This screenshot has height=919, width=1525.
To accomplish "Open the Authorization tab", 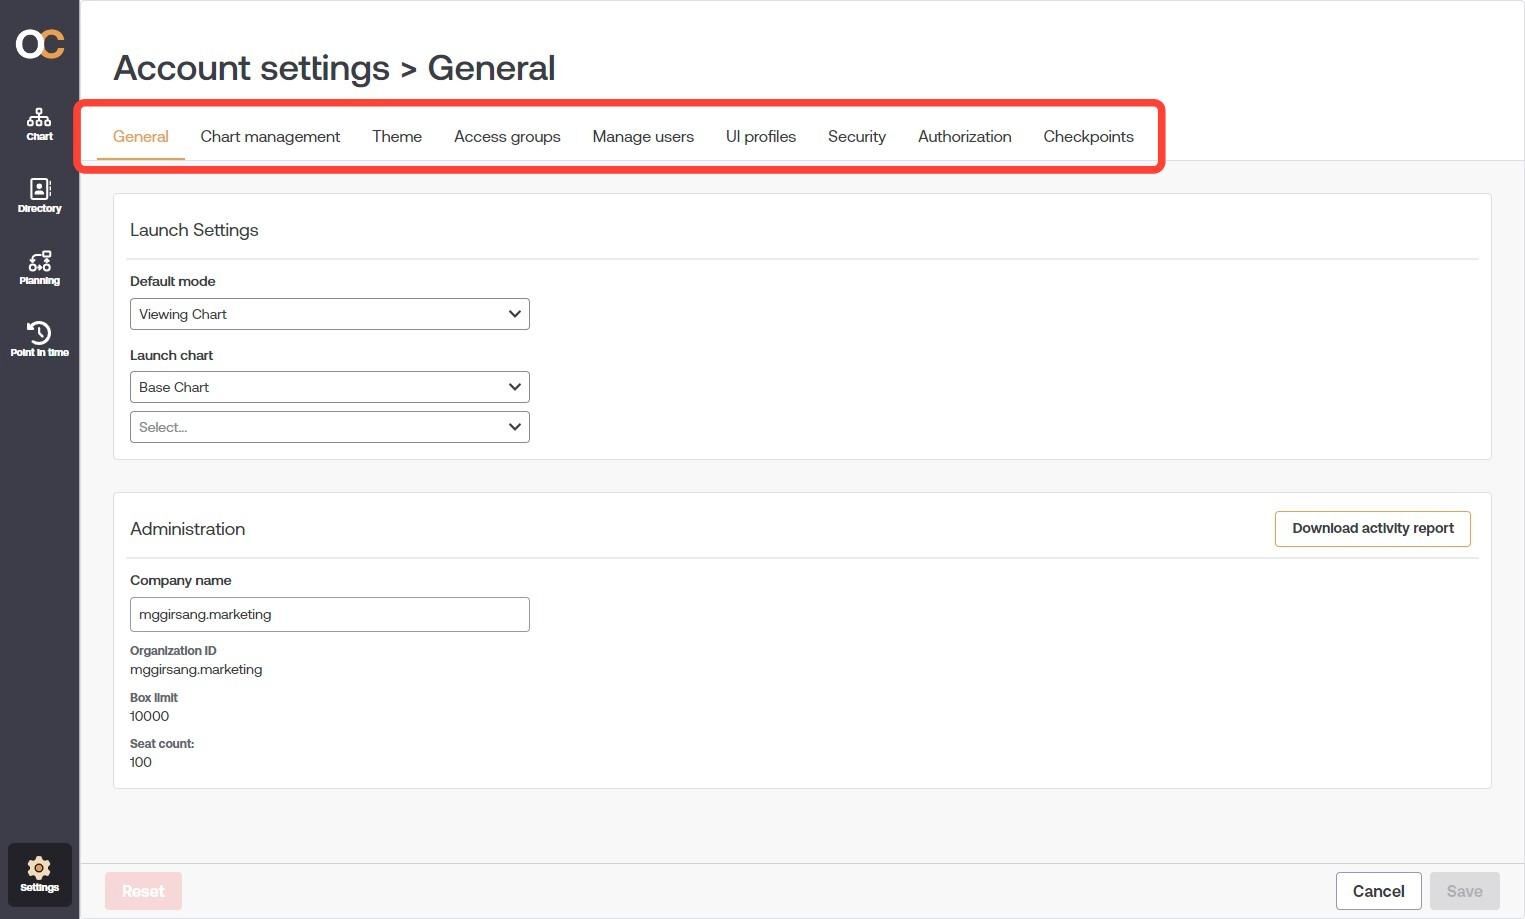I will point(965,137).
